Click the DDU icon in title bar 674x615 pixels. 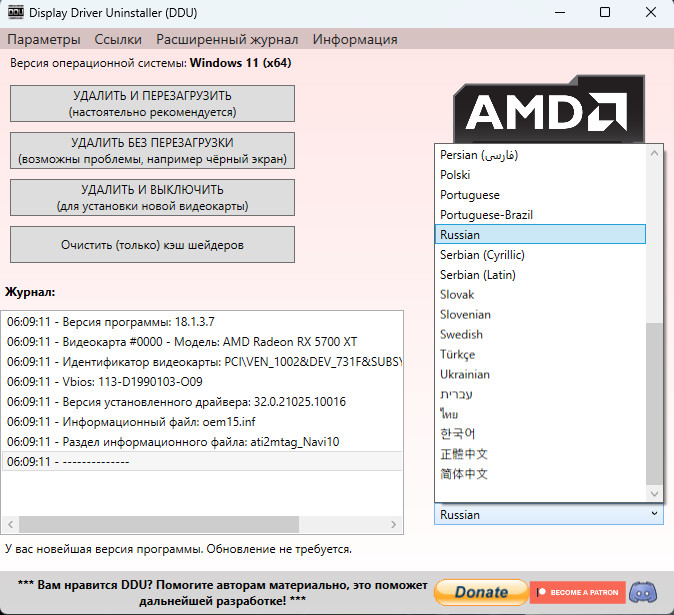14,14
